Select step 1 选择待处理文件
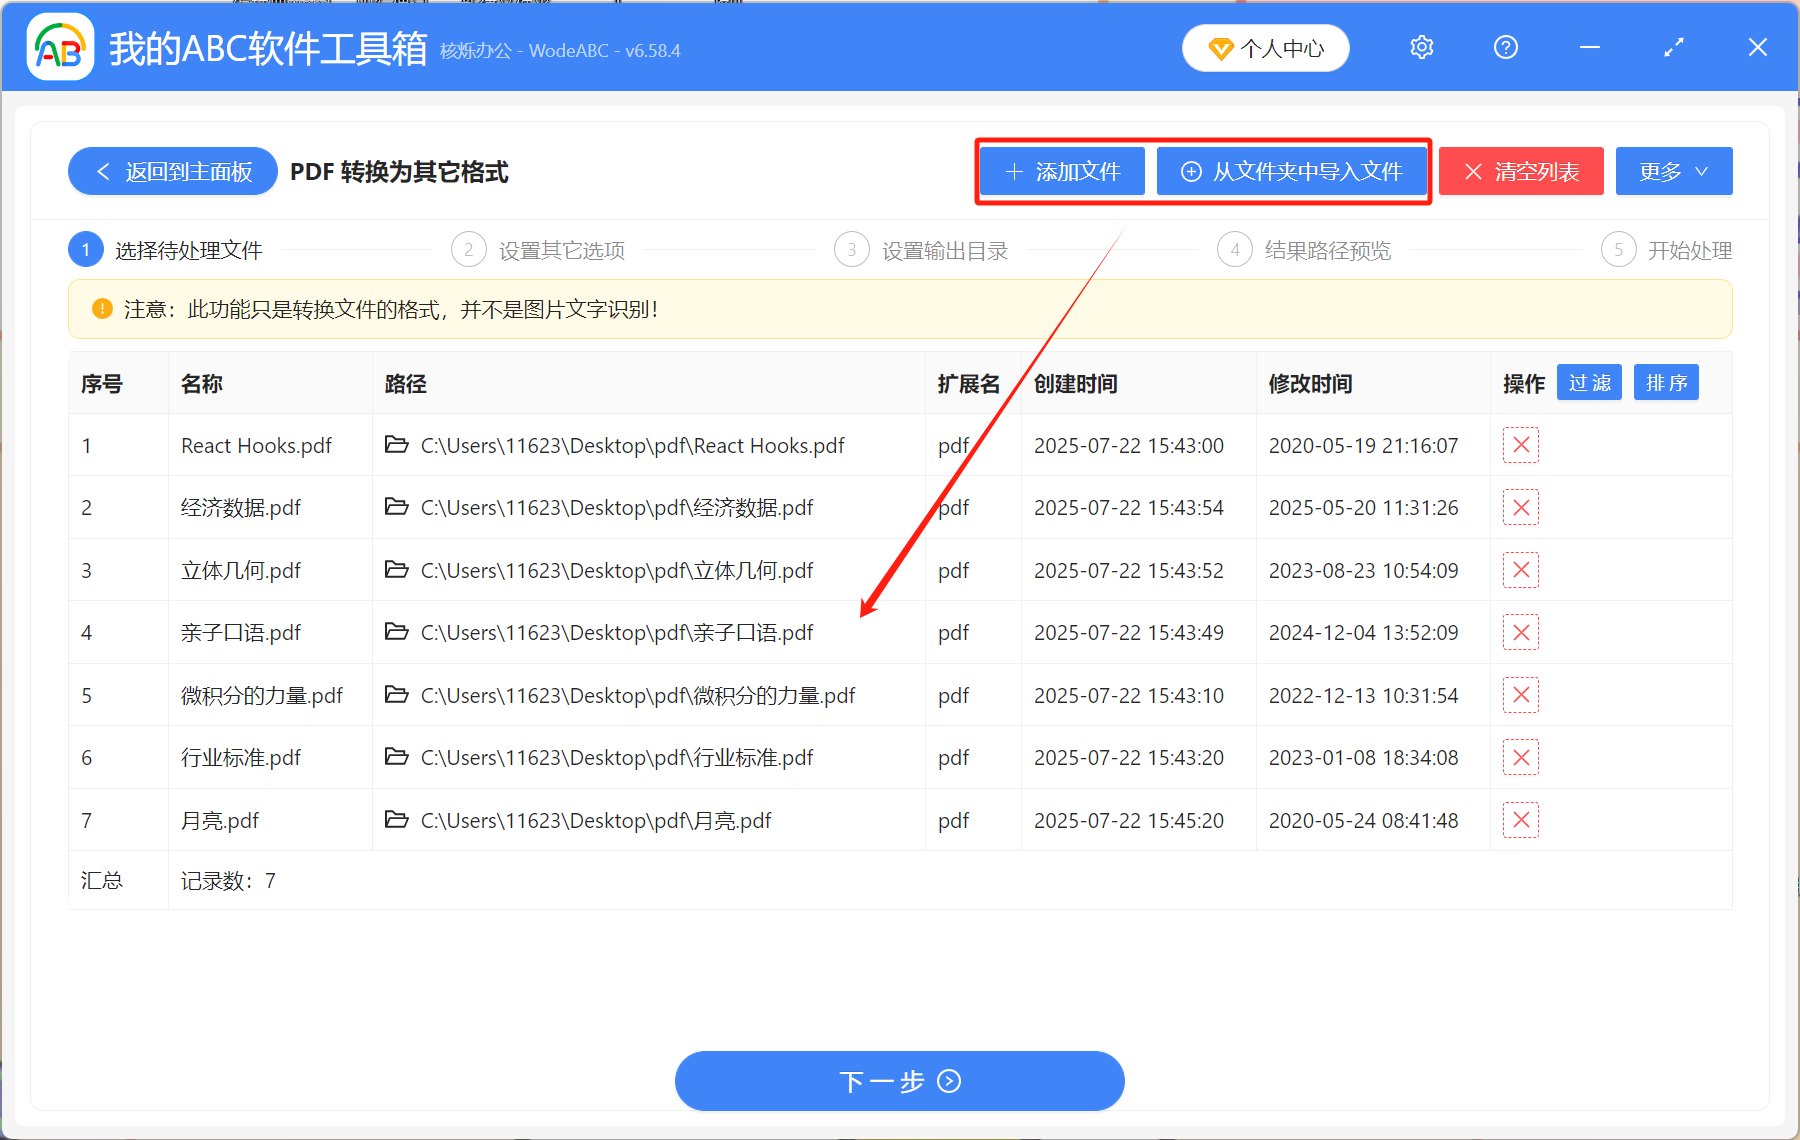1800x1140 pixels. (x=166, y=250)
